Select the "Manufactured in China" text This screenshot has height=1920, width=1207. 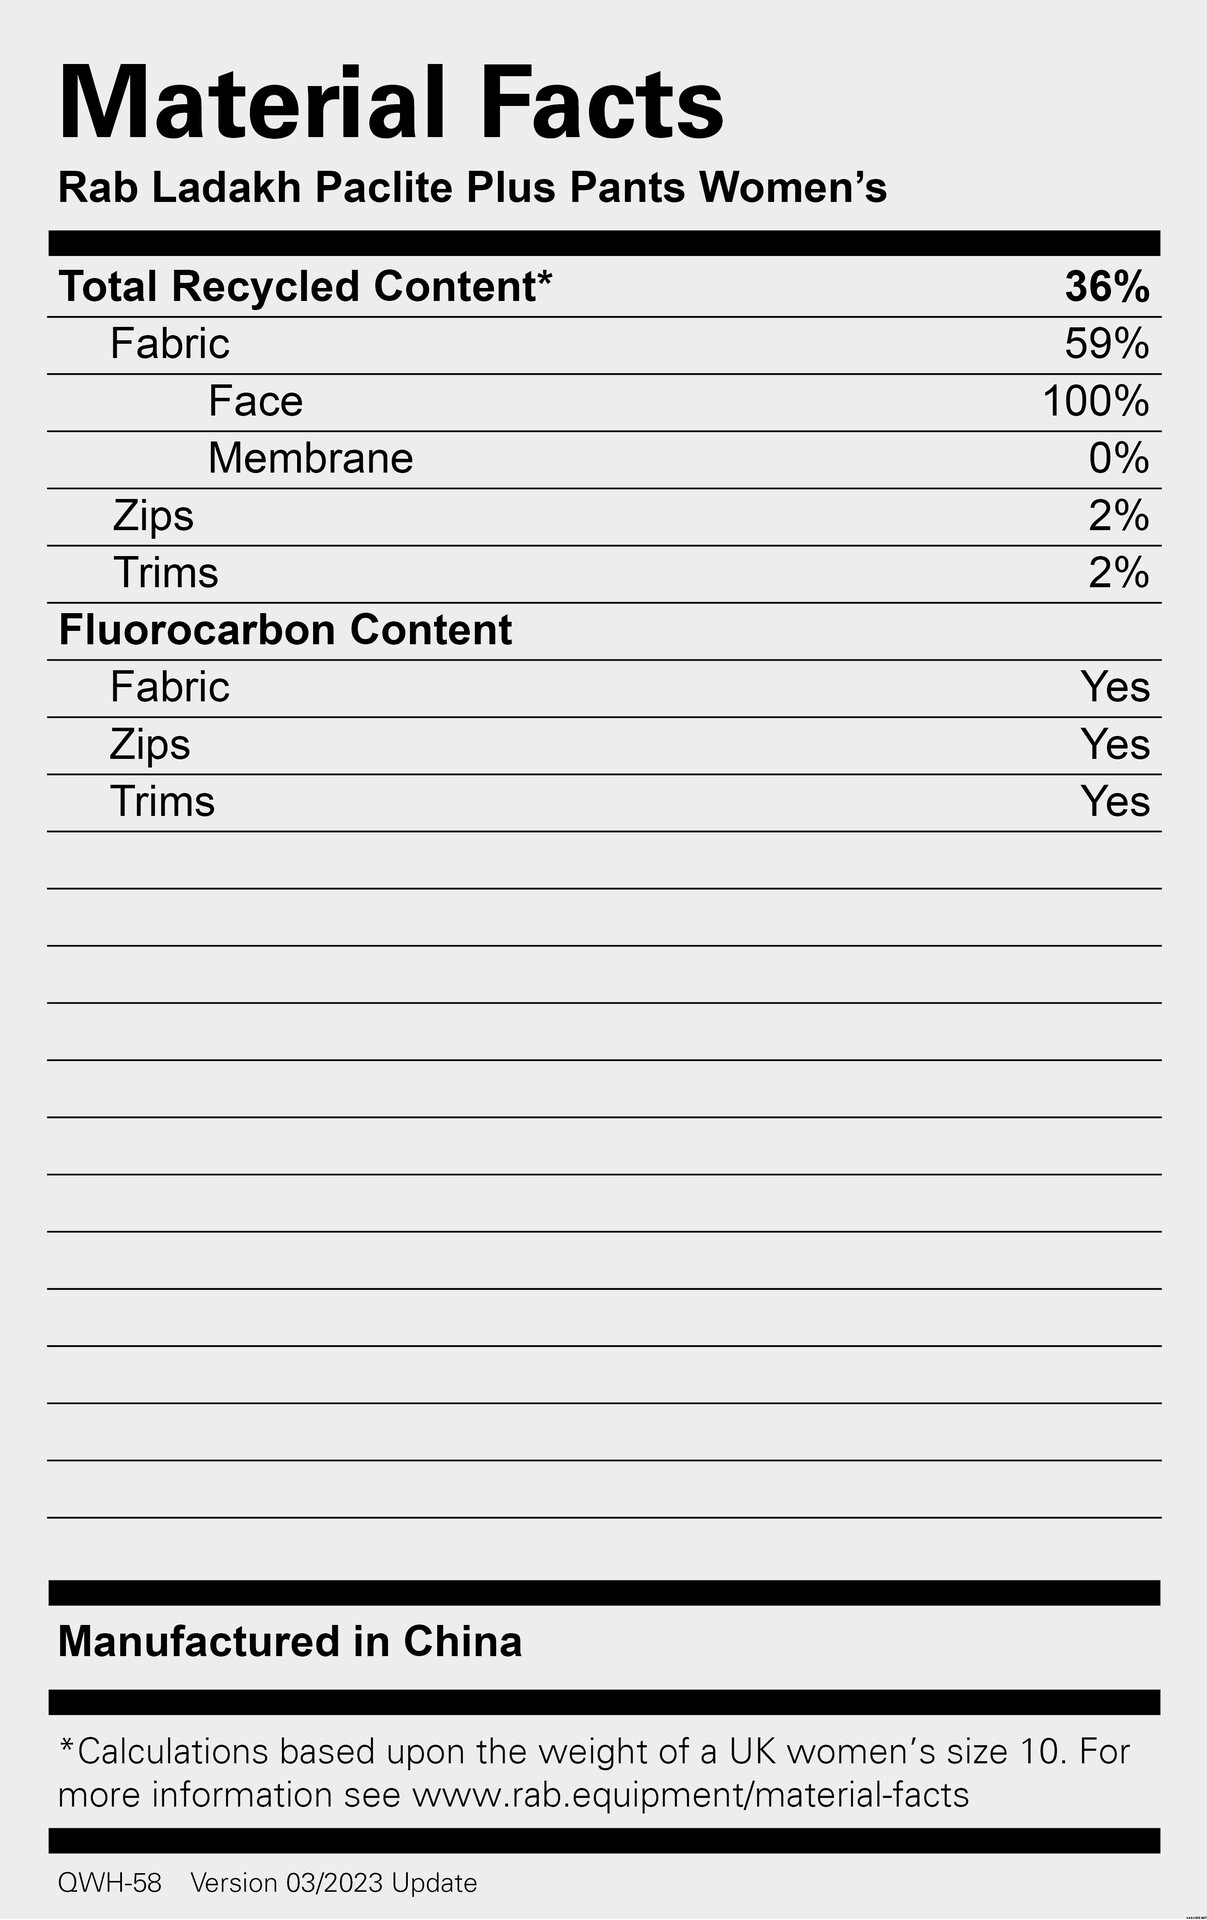coord(290,1642)
